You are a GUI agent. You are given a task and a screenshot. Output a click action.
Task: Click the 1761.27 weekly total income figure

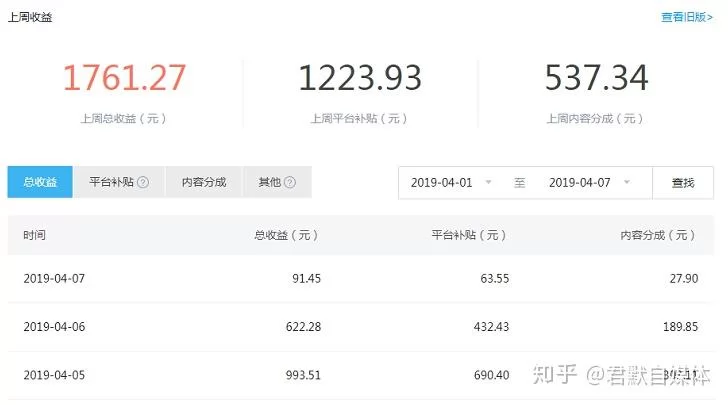(x=125, y=78)
